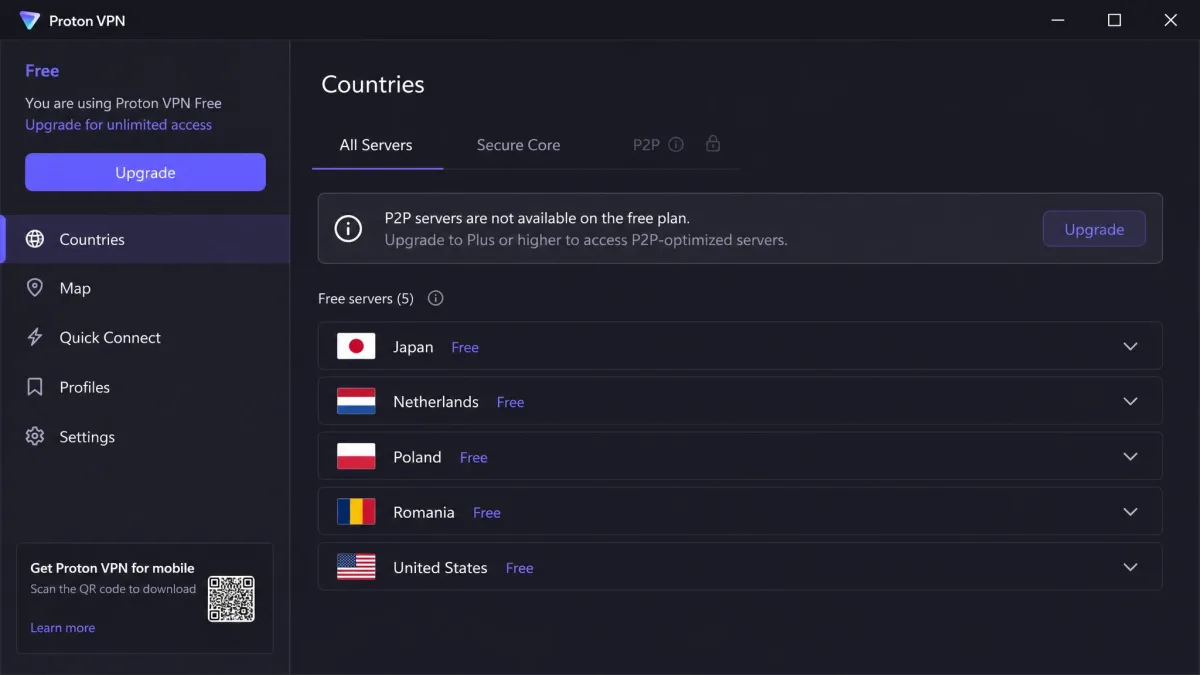Open Countries in the sidebar
The height and width of the screenshot is (675, 1200).
(x=145, y=239)
